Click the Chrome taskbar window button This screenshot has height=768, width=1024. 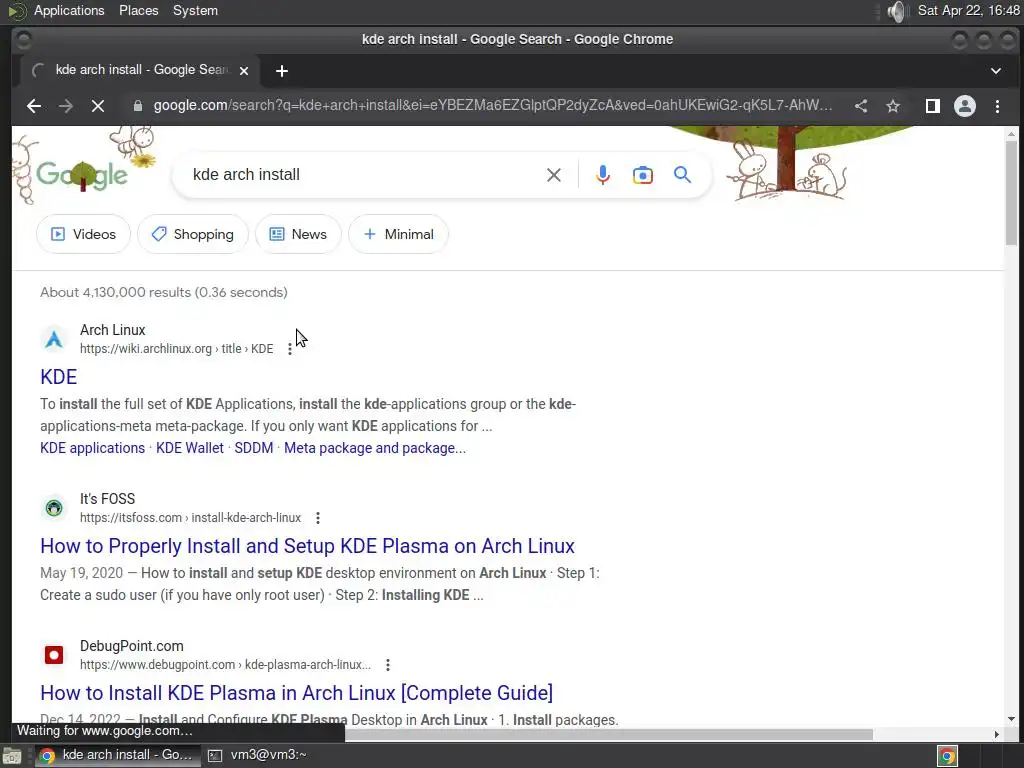116,756
